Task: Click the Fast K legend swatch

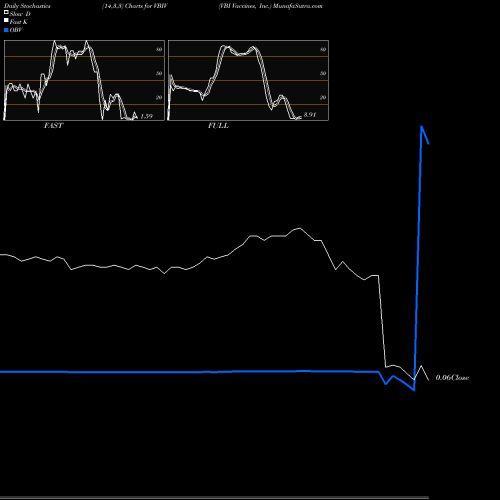Action: pos(6,21)
